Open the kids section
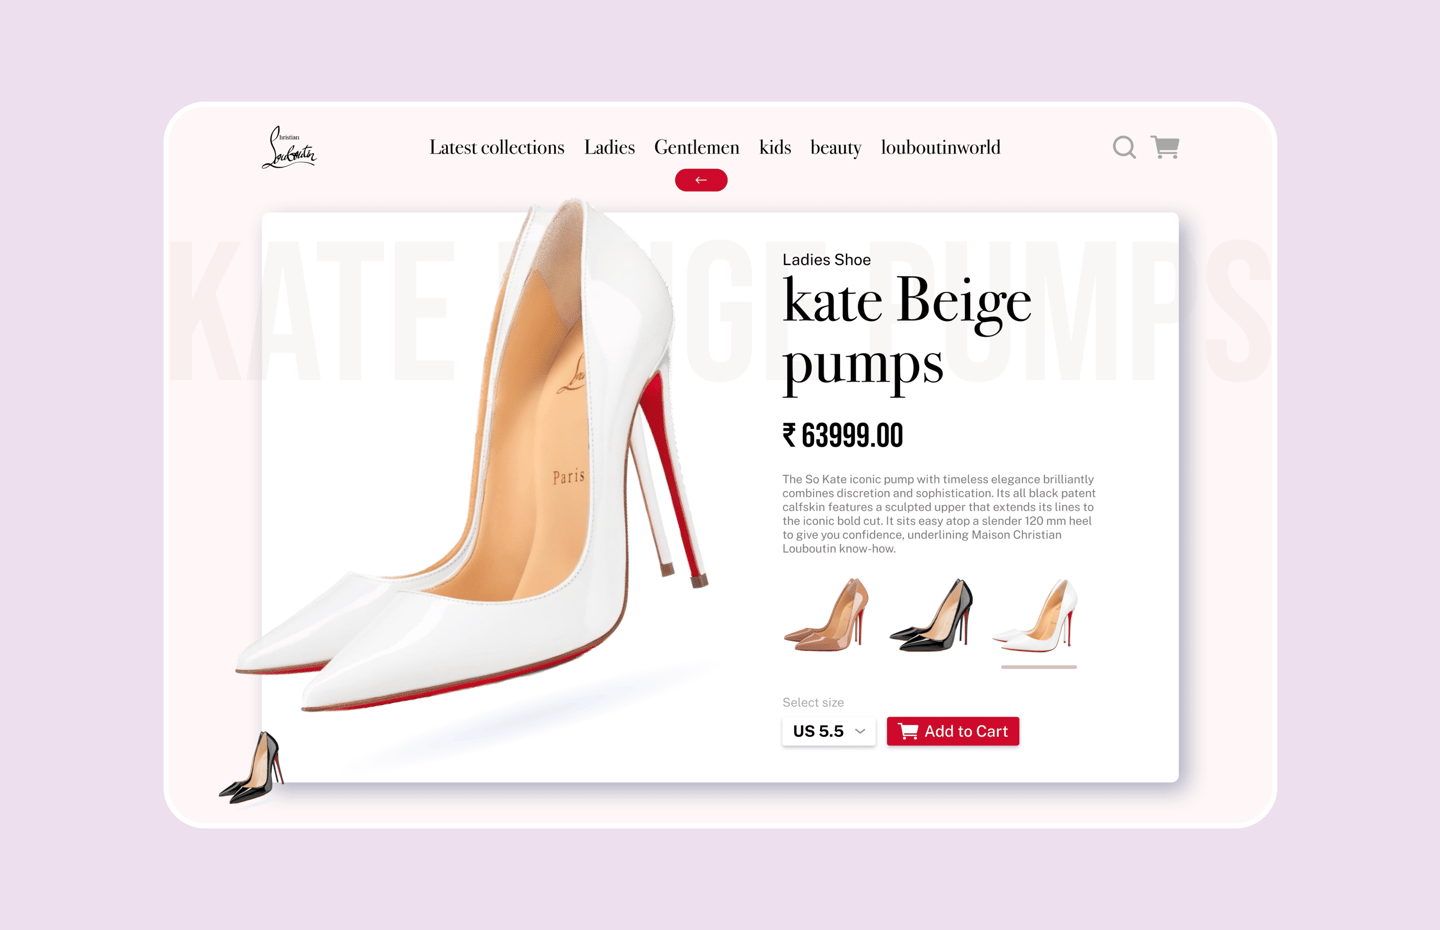This screenshot has height=930, width=1440. coord(775,147)
